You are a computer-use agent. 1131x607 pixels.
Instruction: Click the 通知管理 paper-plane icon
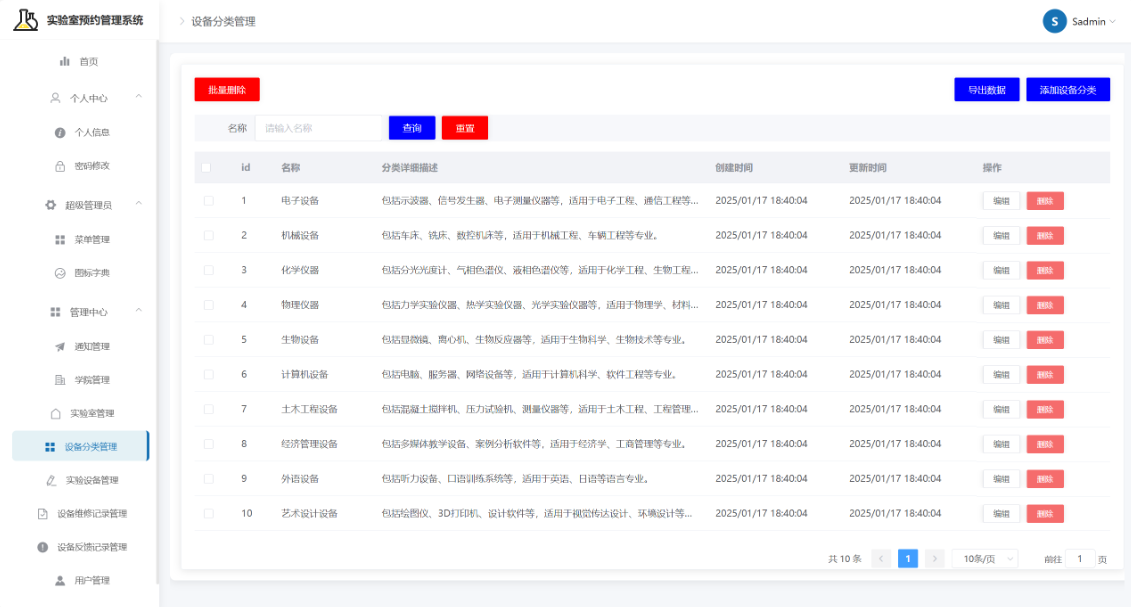click(61, 347)
